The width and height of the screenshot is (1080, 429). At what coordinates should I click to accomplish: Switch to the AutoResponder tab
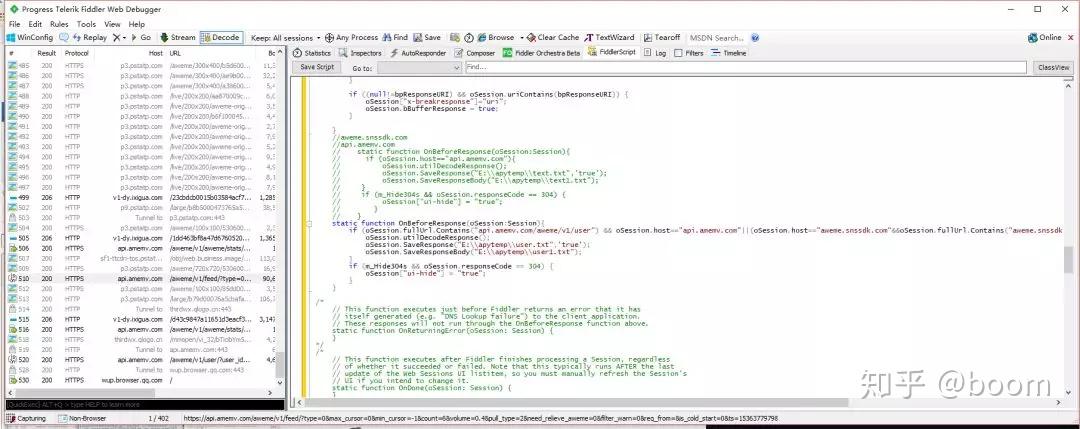click(418, 53)
